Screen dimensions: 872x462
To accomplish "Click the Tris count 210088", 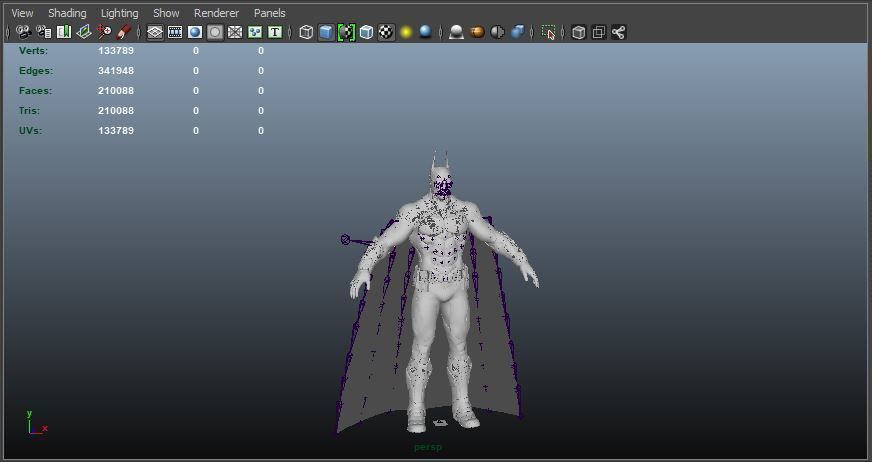I will coord(116,111).
